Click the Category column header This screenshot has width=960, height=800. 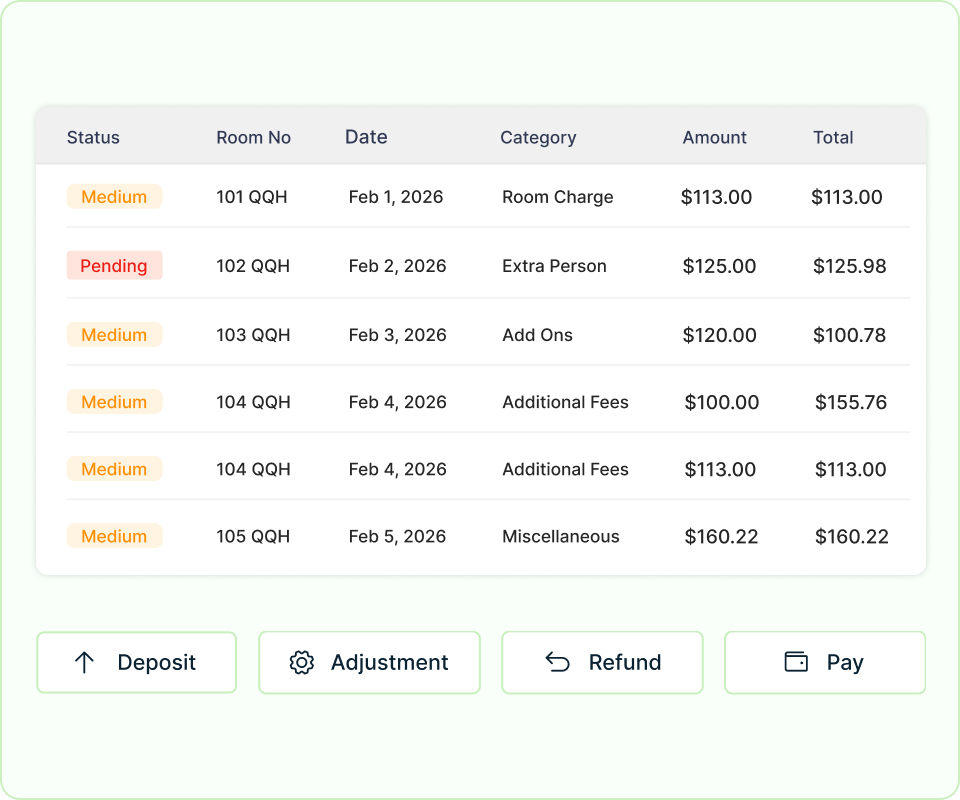click(538, 138)
